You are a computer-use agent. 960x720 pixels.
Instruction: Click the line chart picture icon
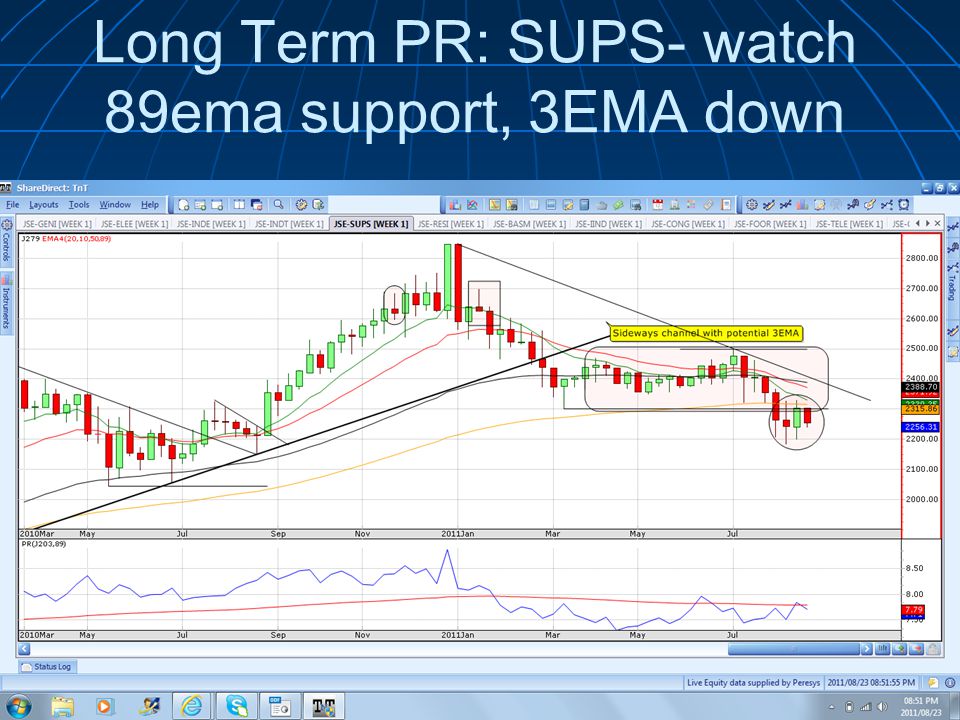click(472, 204)
